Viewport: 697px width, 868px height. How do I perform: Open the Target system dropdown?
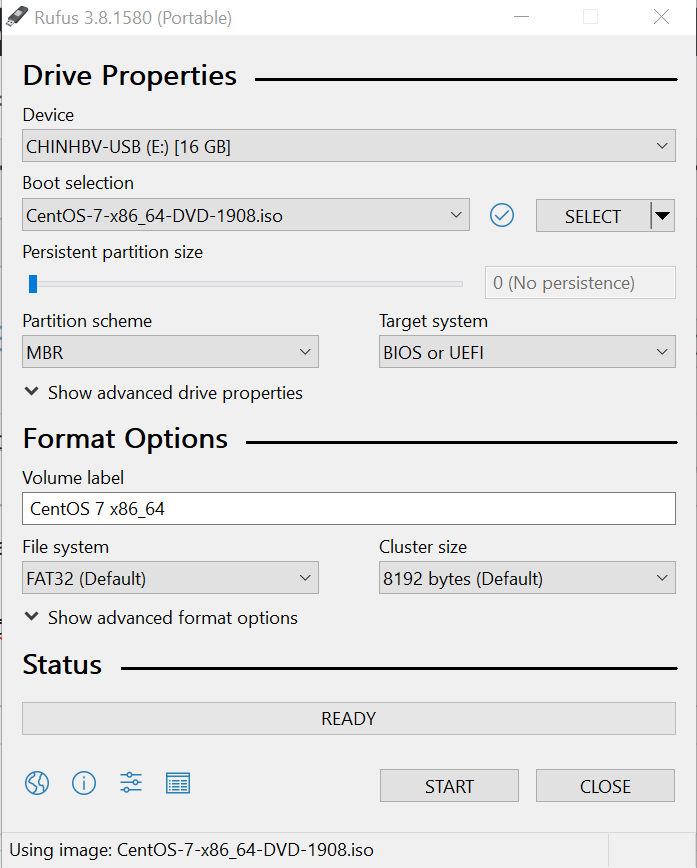click(527, 353)
